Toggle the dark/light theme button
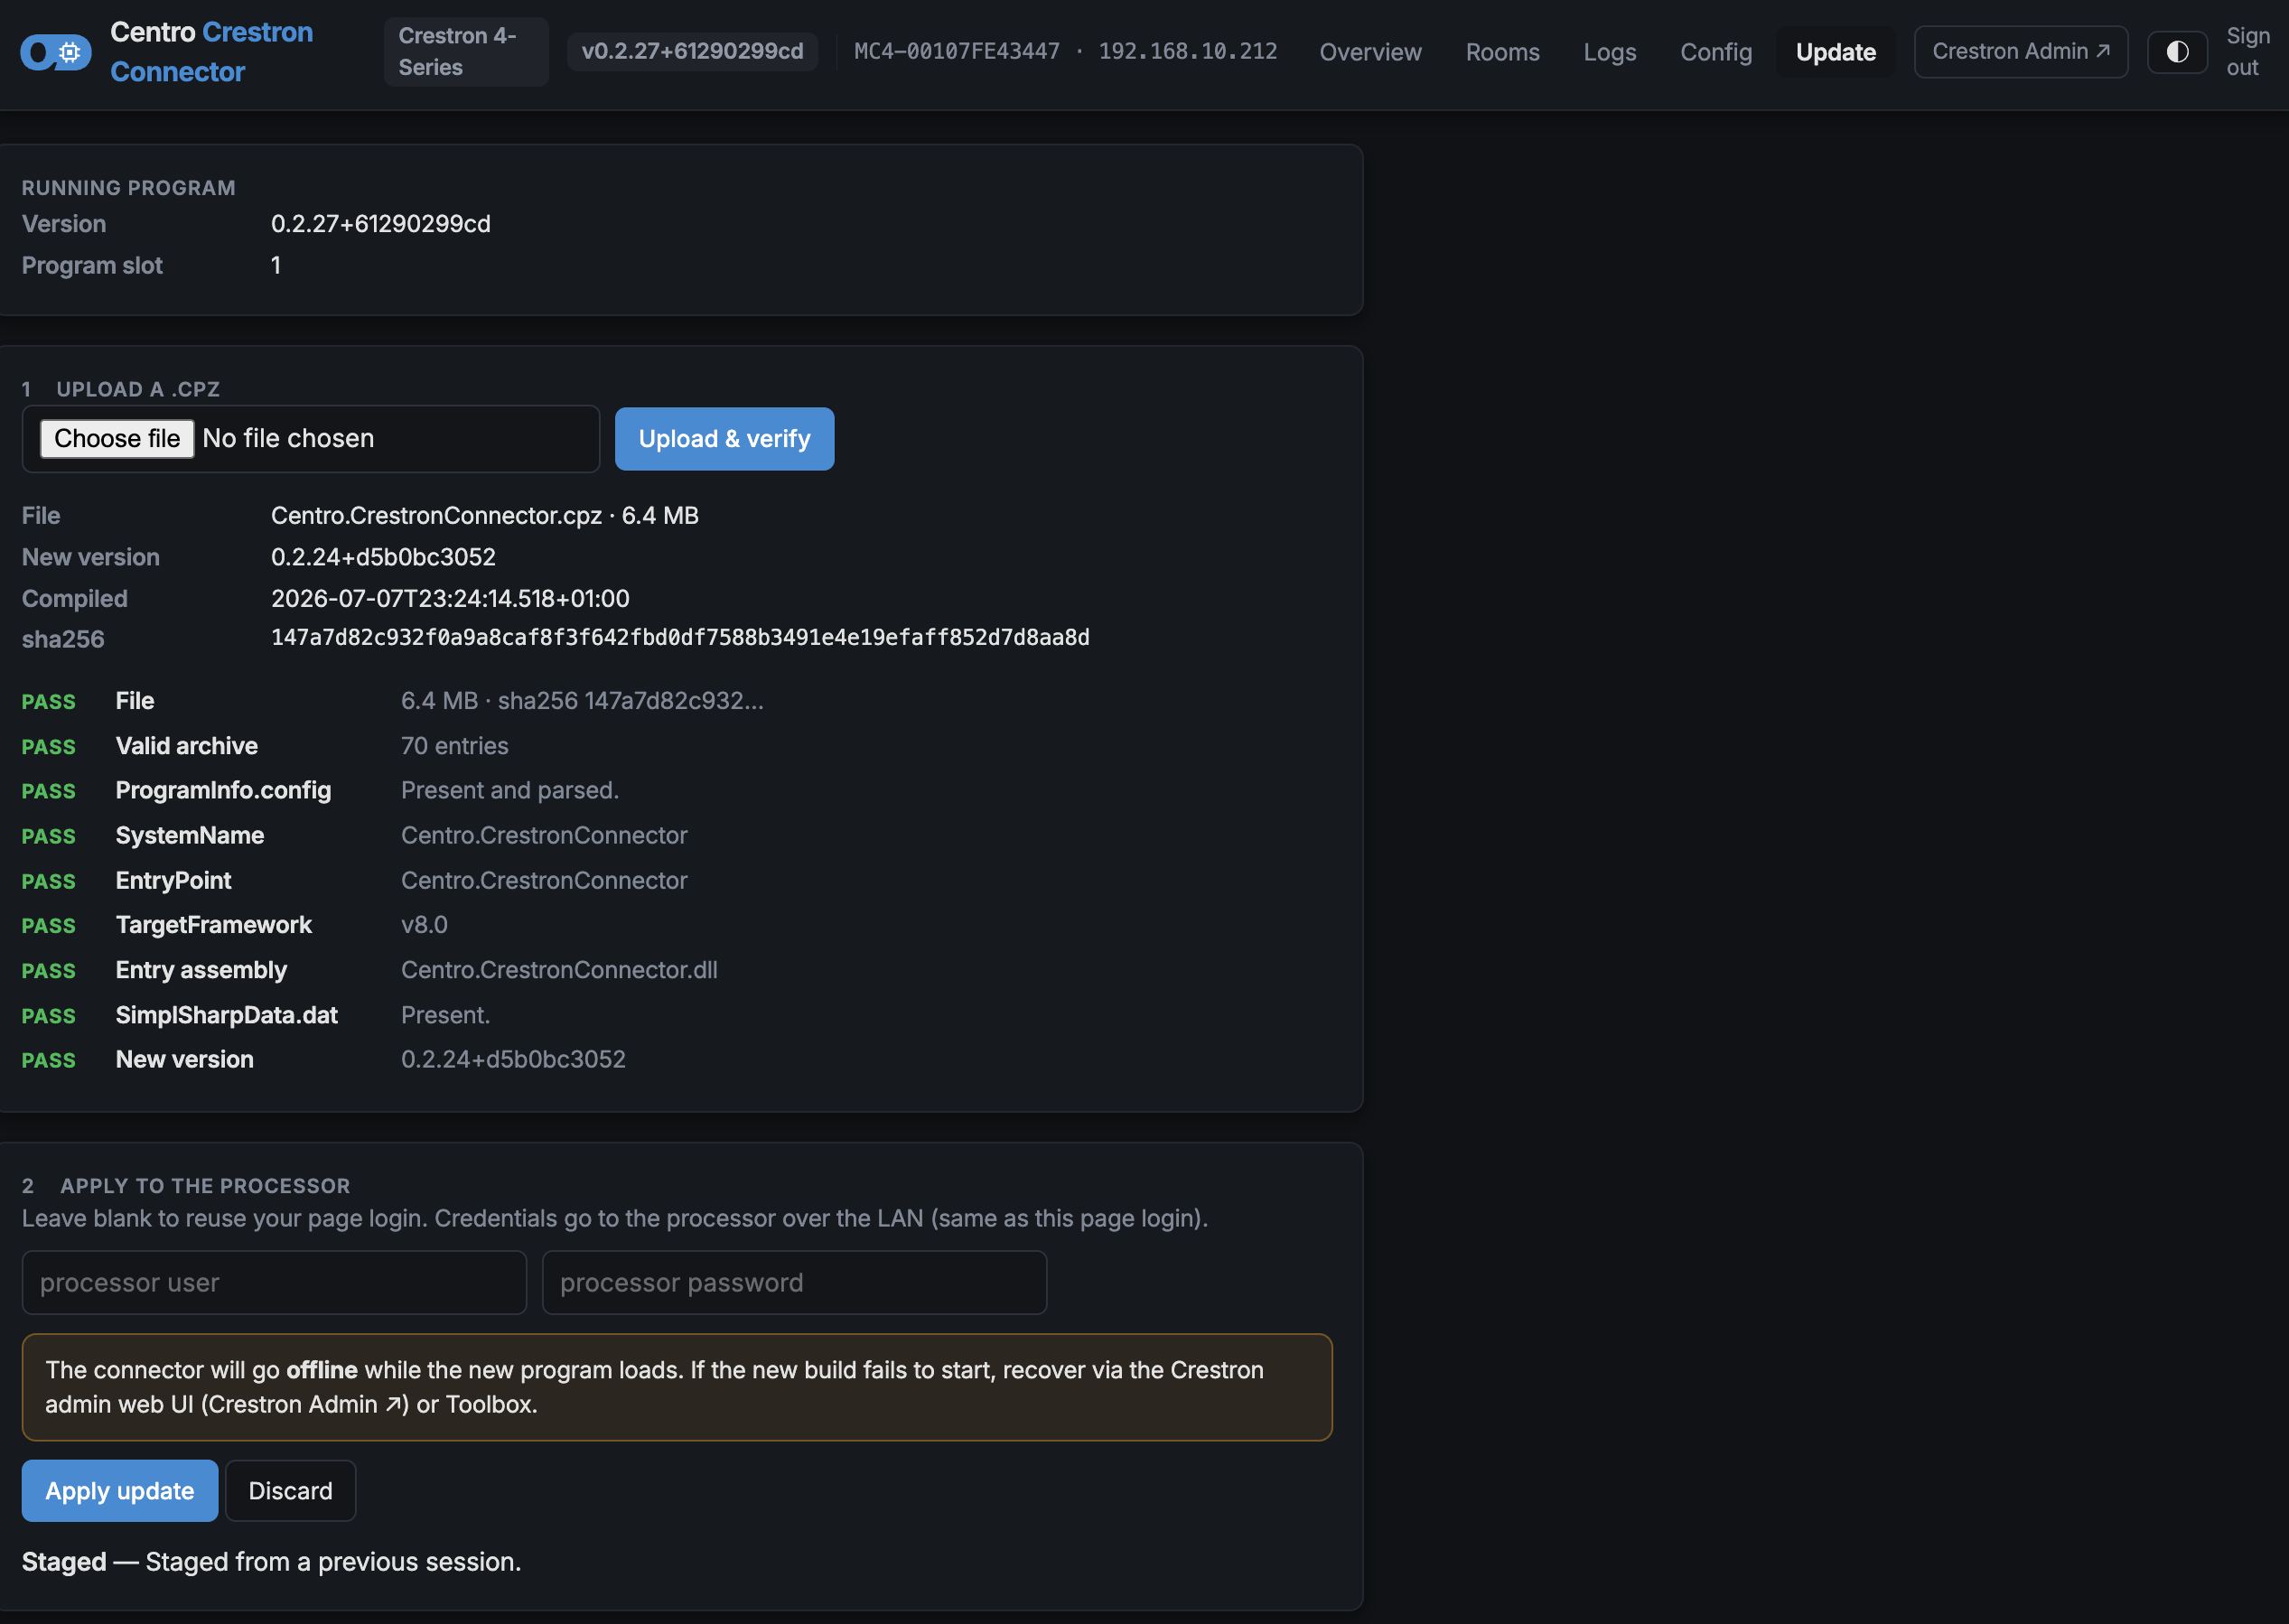 (x=2177, y=52)
